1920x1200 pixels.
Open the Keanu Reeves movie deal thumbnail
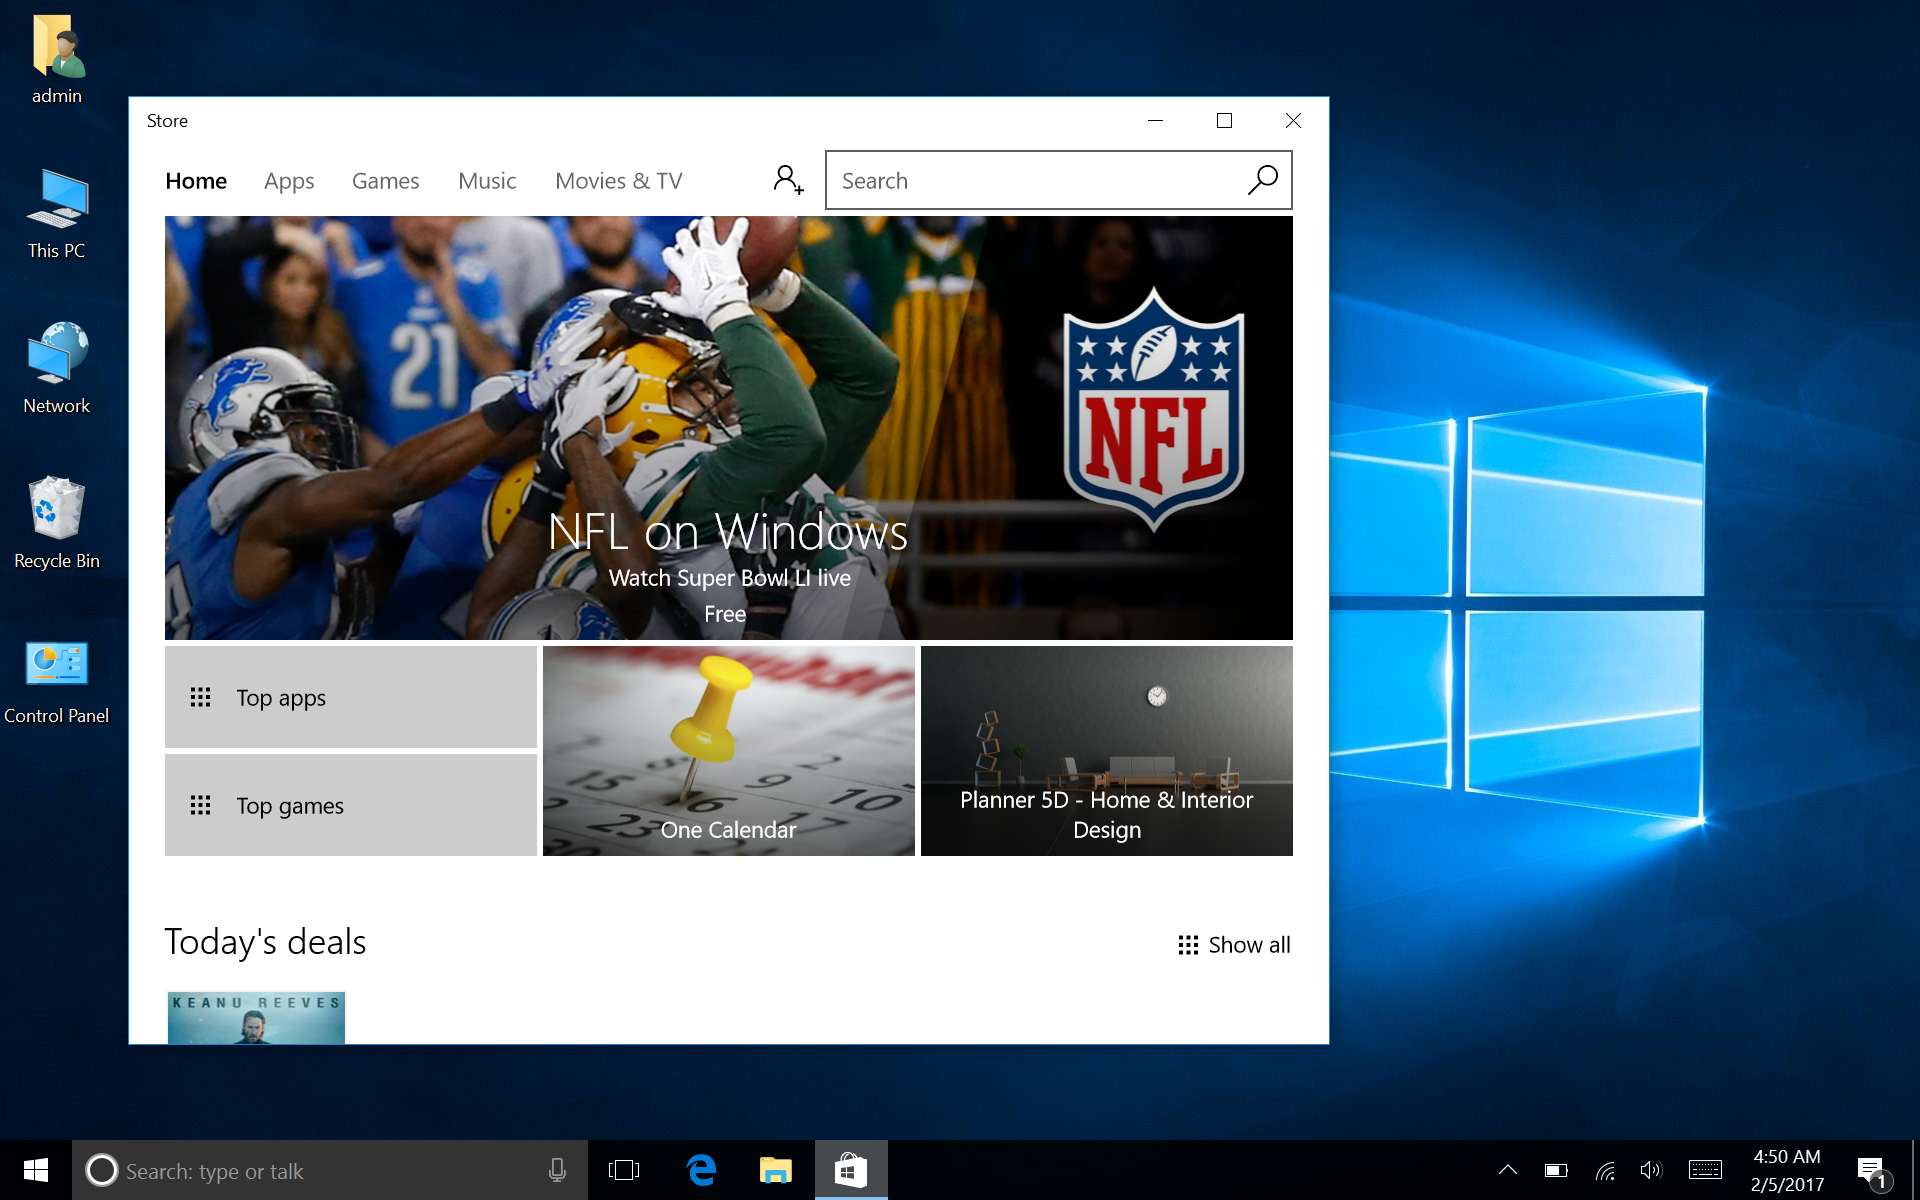256,1017
